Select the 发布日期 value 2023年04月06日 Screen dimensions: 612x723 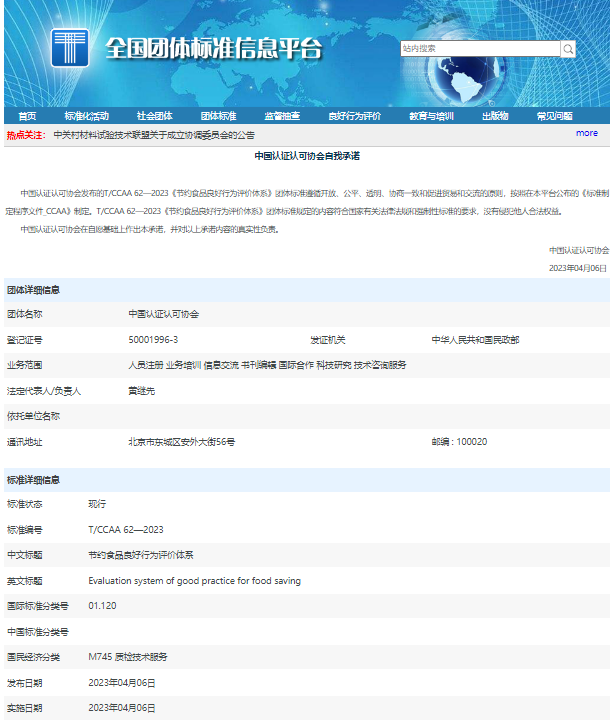point(122,683)
